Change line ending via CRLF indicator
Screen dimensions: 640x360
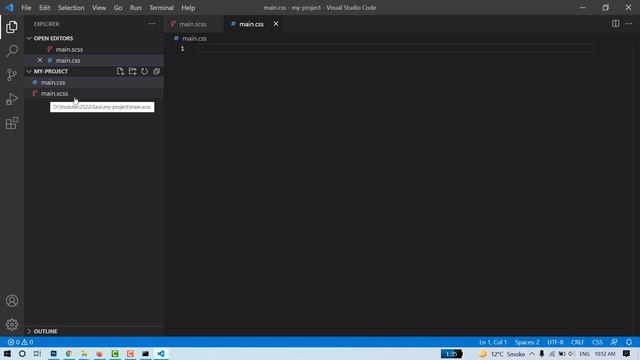(577, 342)
